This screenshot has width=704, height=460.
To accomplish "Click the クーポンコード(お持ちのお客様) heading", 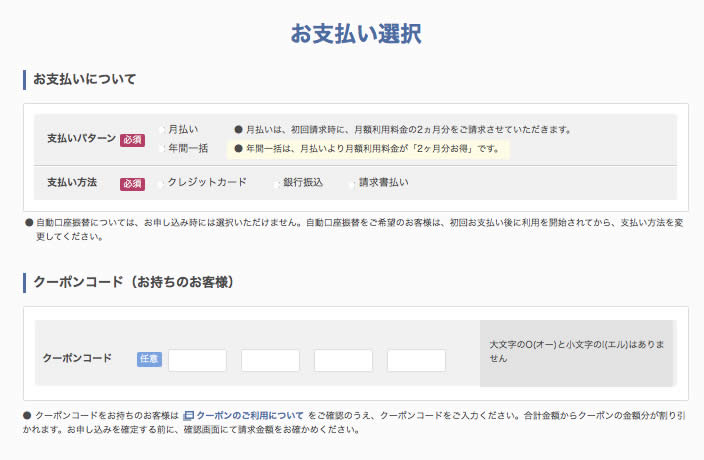I will click(x=133, y=282).
